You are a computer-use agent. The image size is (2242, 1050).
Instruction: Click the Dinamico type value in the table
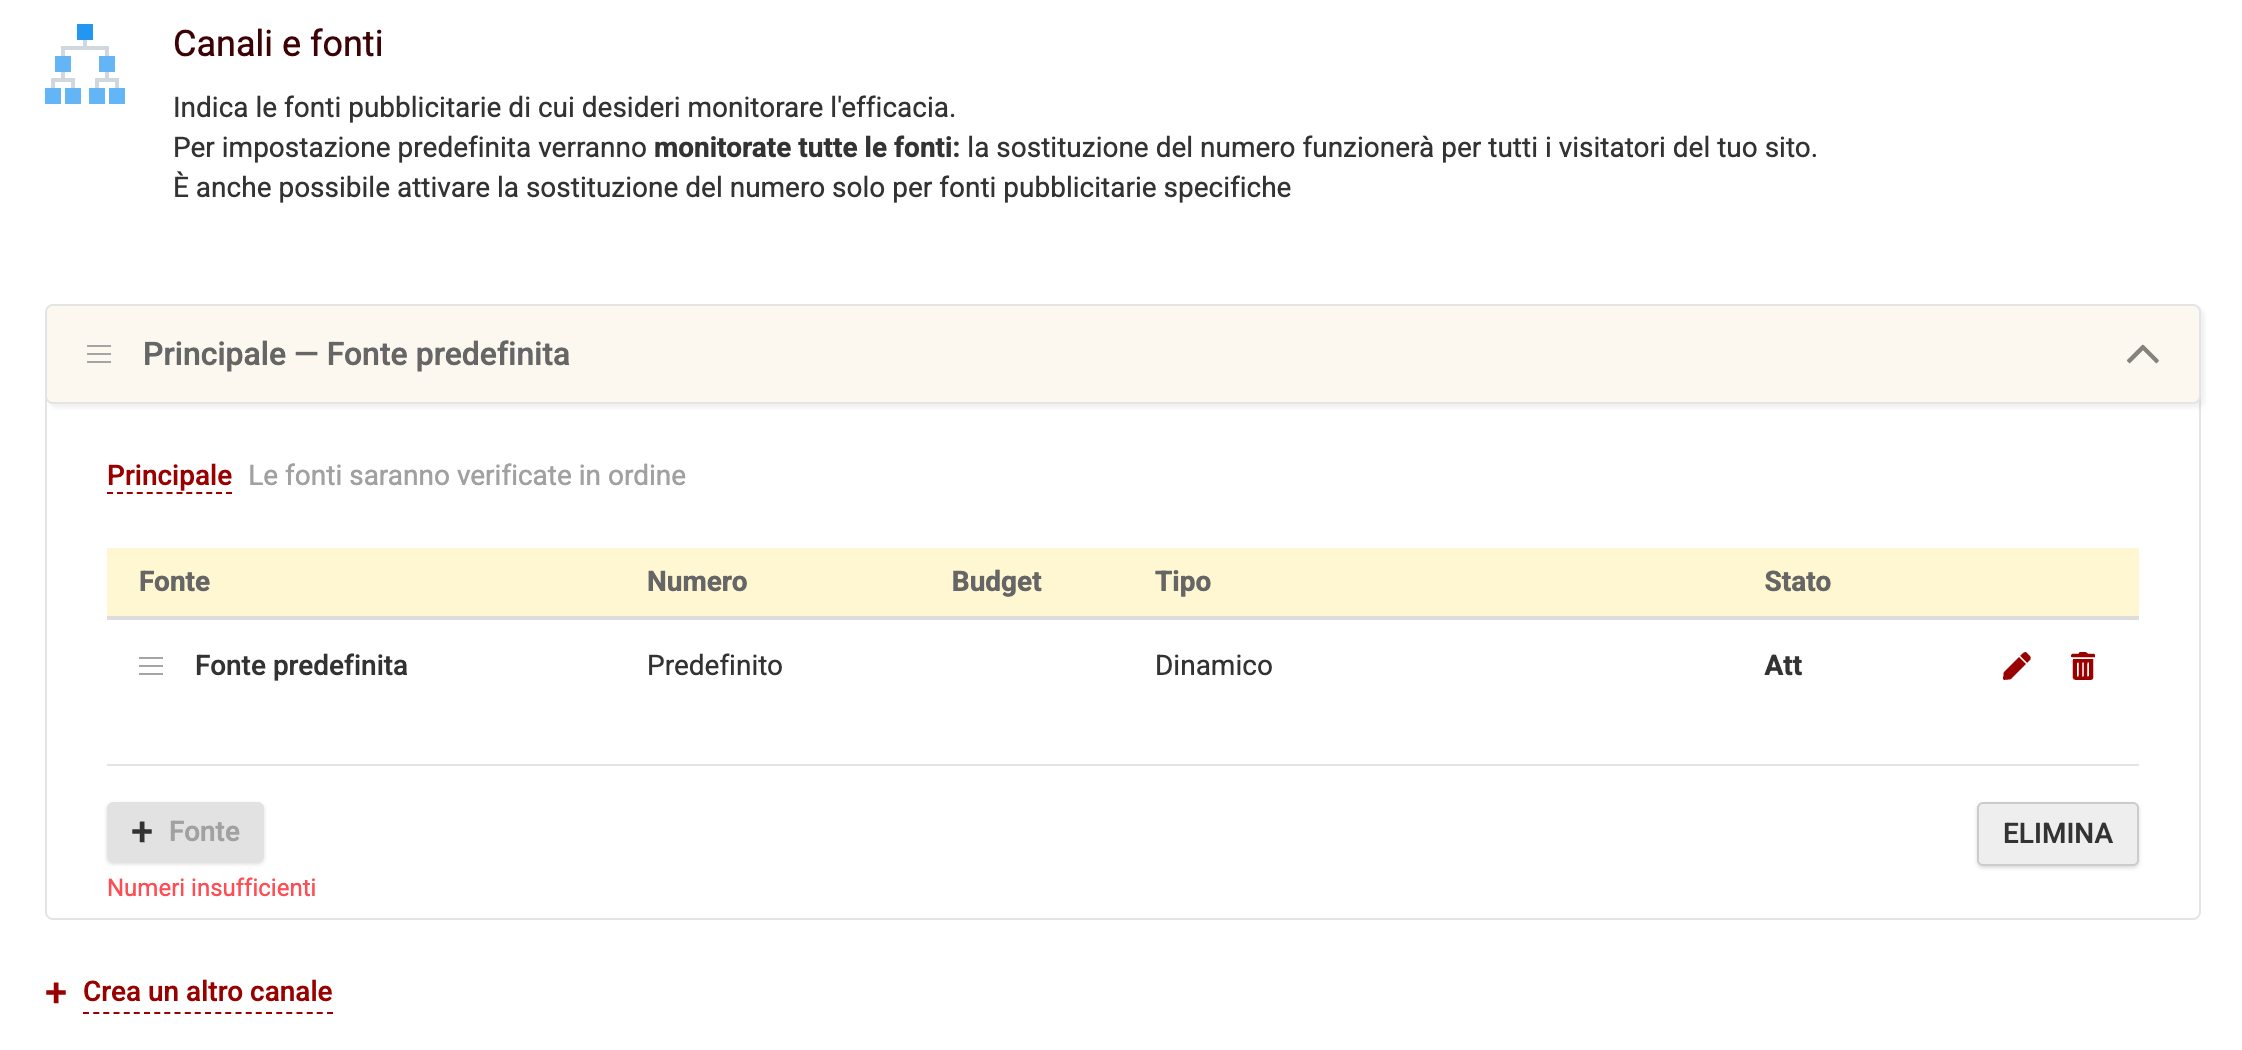tap(1213, 665)
